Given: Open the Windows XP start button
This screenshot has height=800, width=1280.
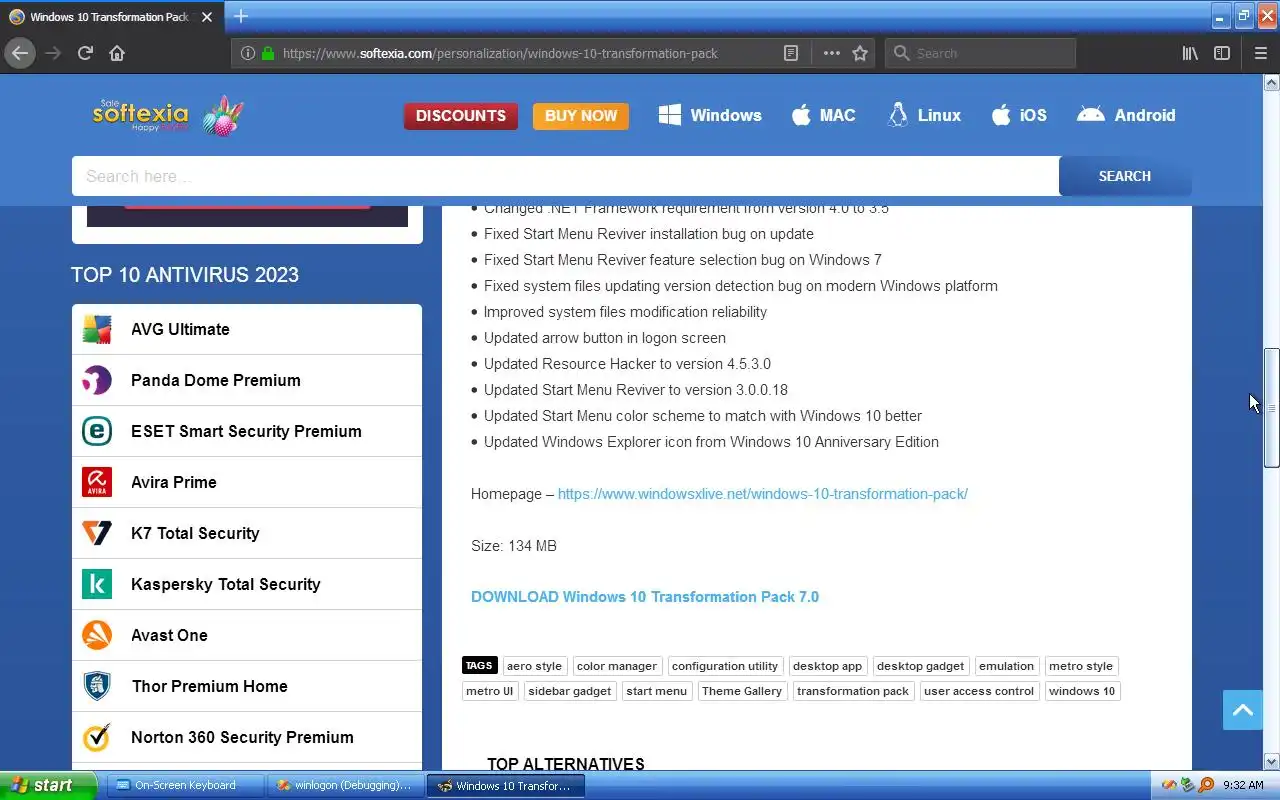Looking at the screenshot, I should coord(48,785).
